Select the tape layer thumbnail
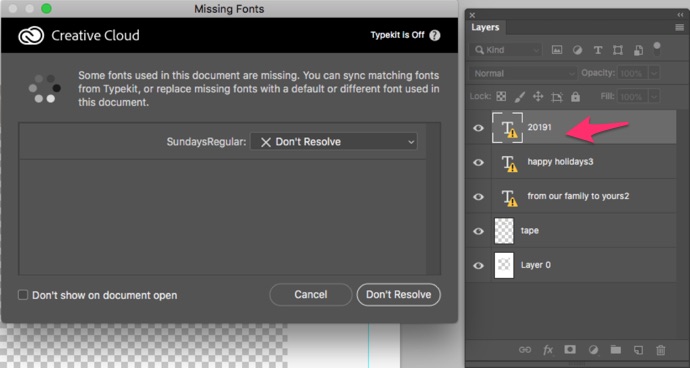690x368 pixels. pyautogui.click(x=504, y=231)
